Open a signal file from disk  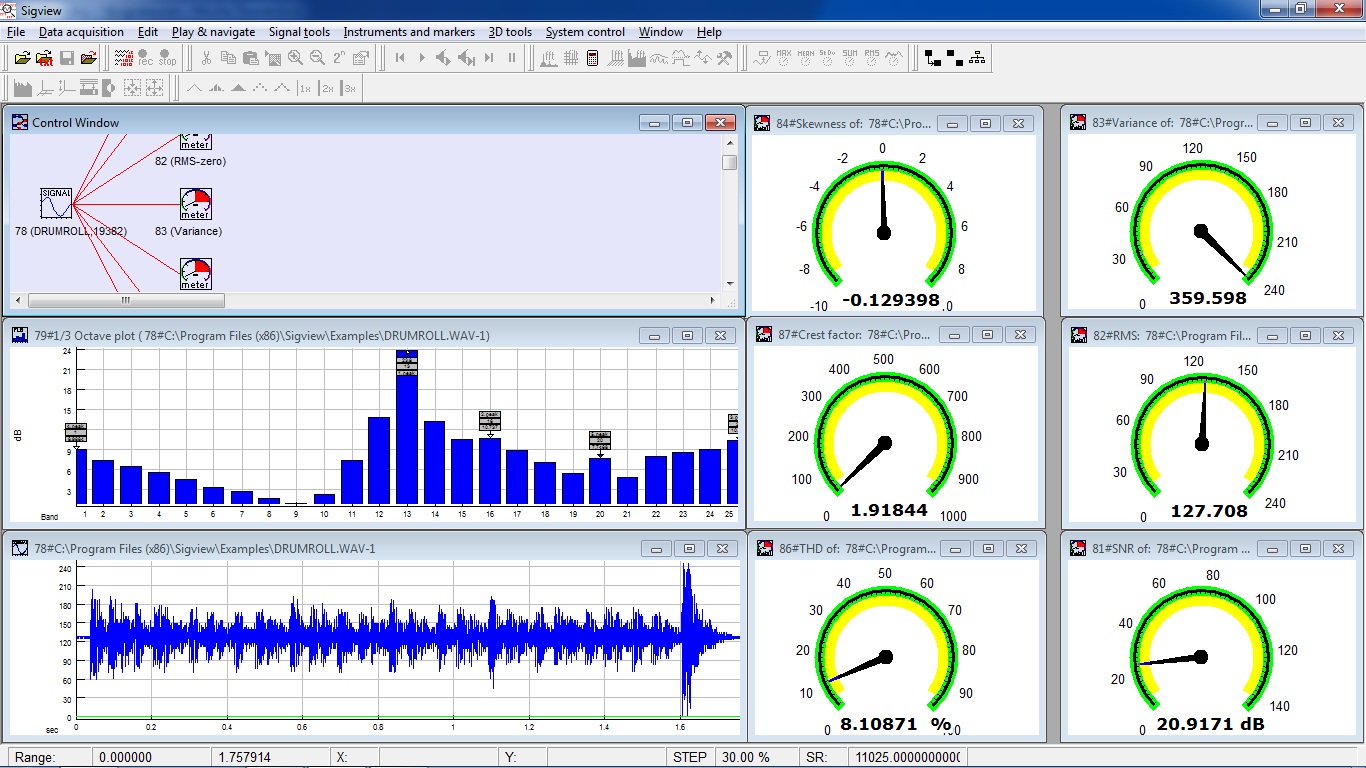[x=23, y=57]
